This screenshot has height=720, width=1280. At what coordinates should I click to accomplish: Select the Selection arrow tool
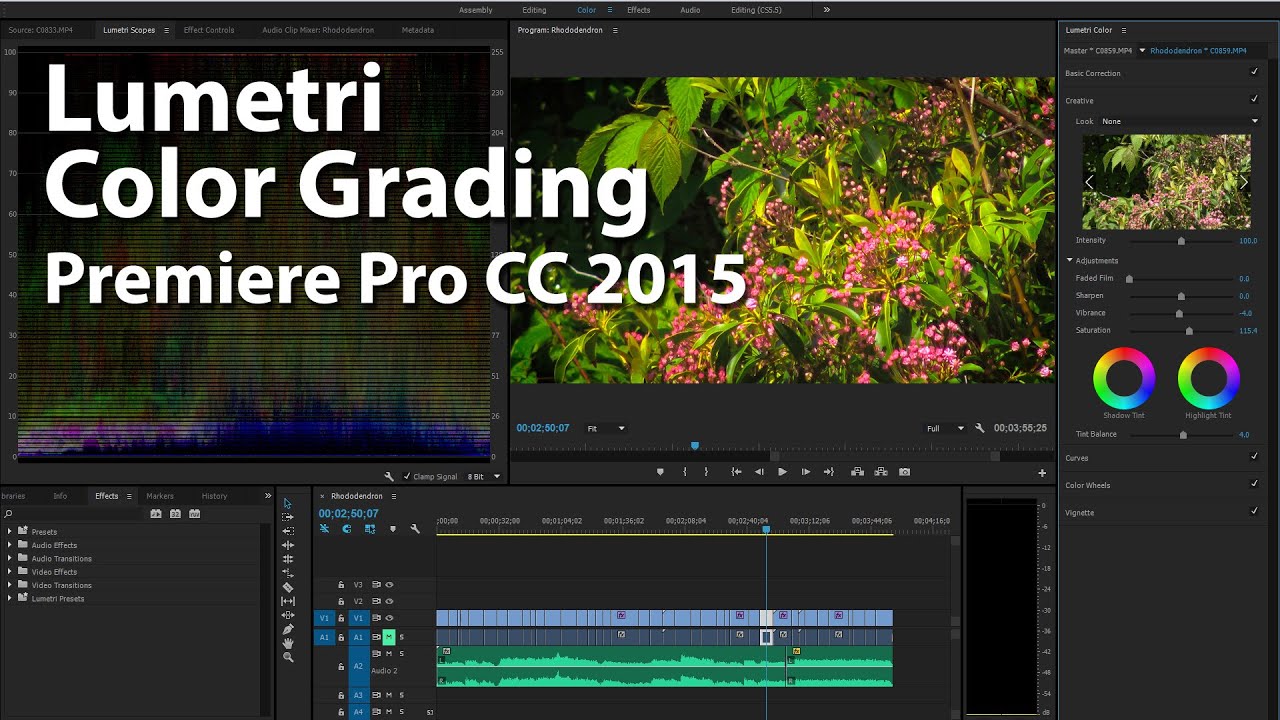[288, 503]
